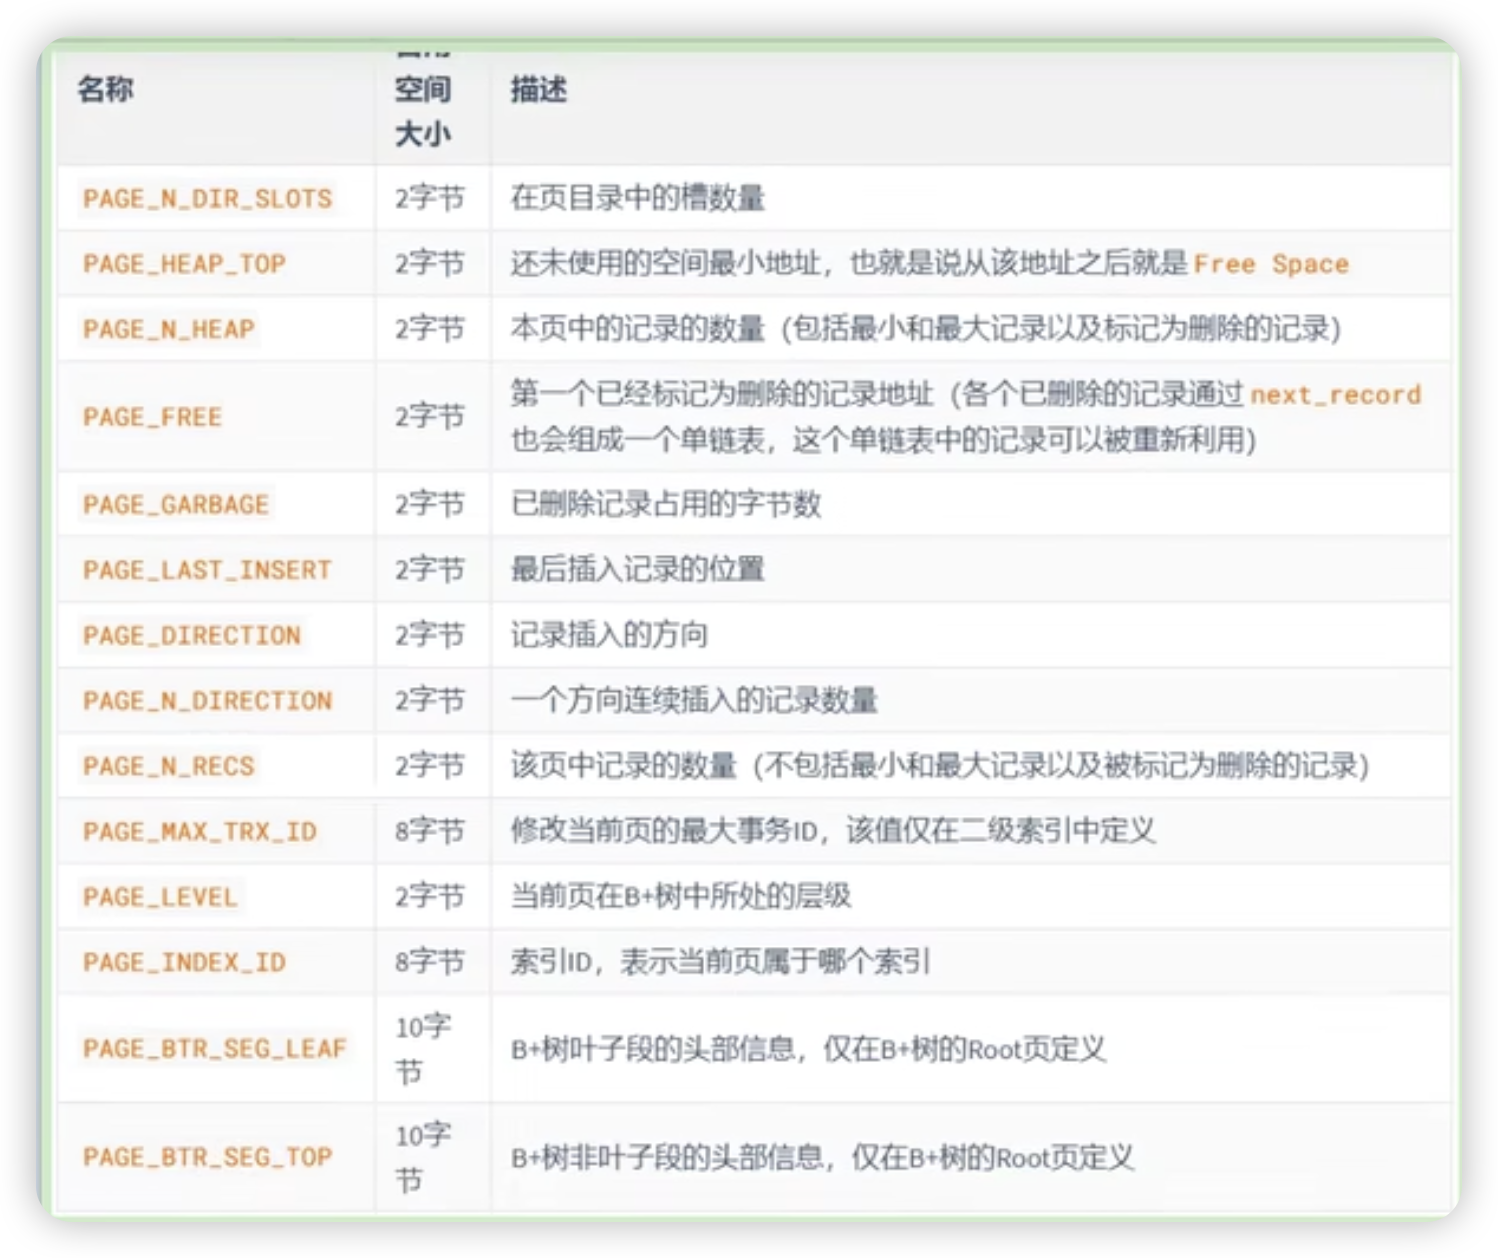Click the next_record code text
The height and width of the screenshot is (1258, 1498).
[1336, 395]
